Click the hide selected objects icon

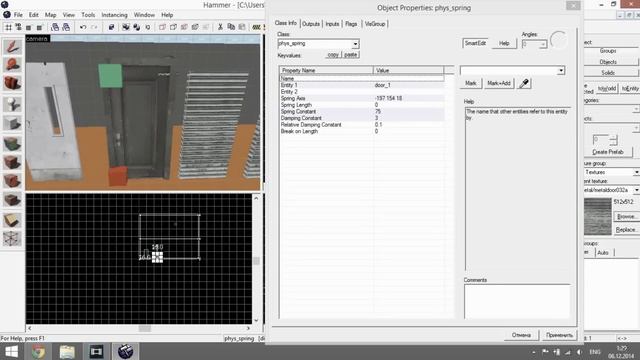(162, 27)
